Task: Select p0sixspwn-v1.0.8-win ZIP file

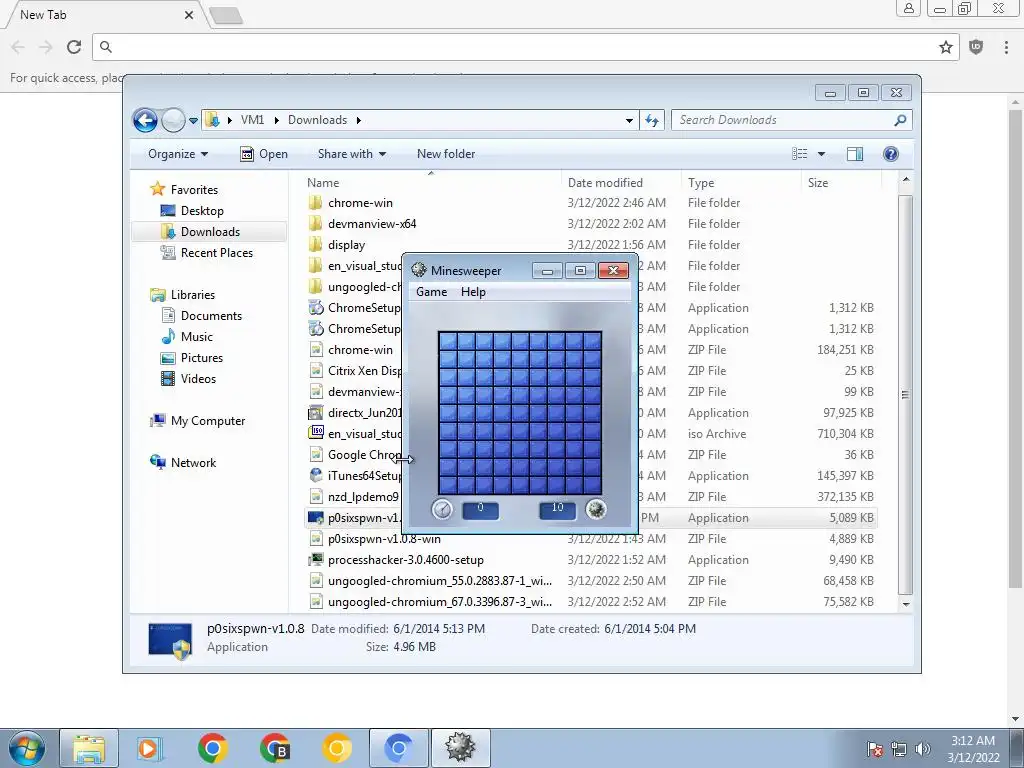Action: pyautogui.click(x=384, y=539)
